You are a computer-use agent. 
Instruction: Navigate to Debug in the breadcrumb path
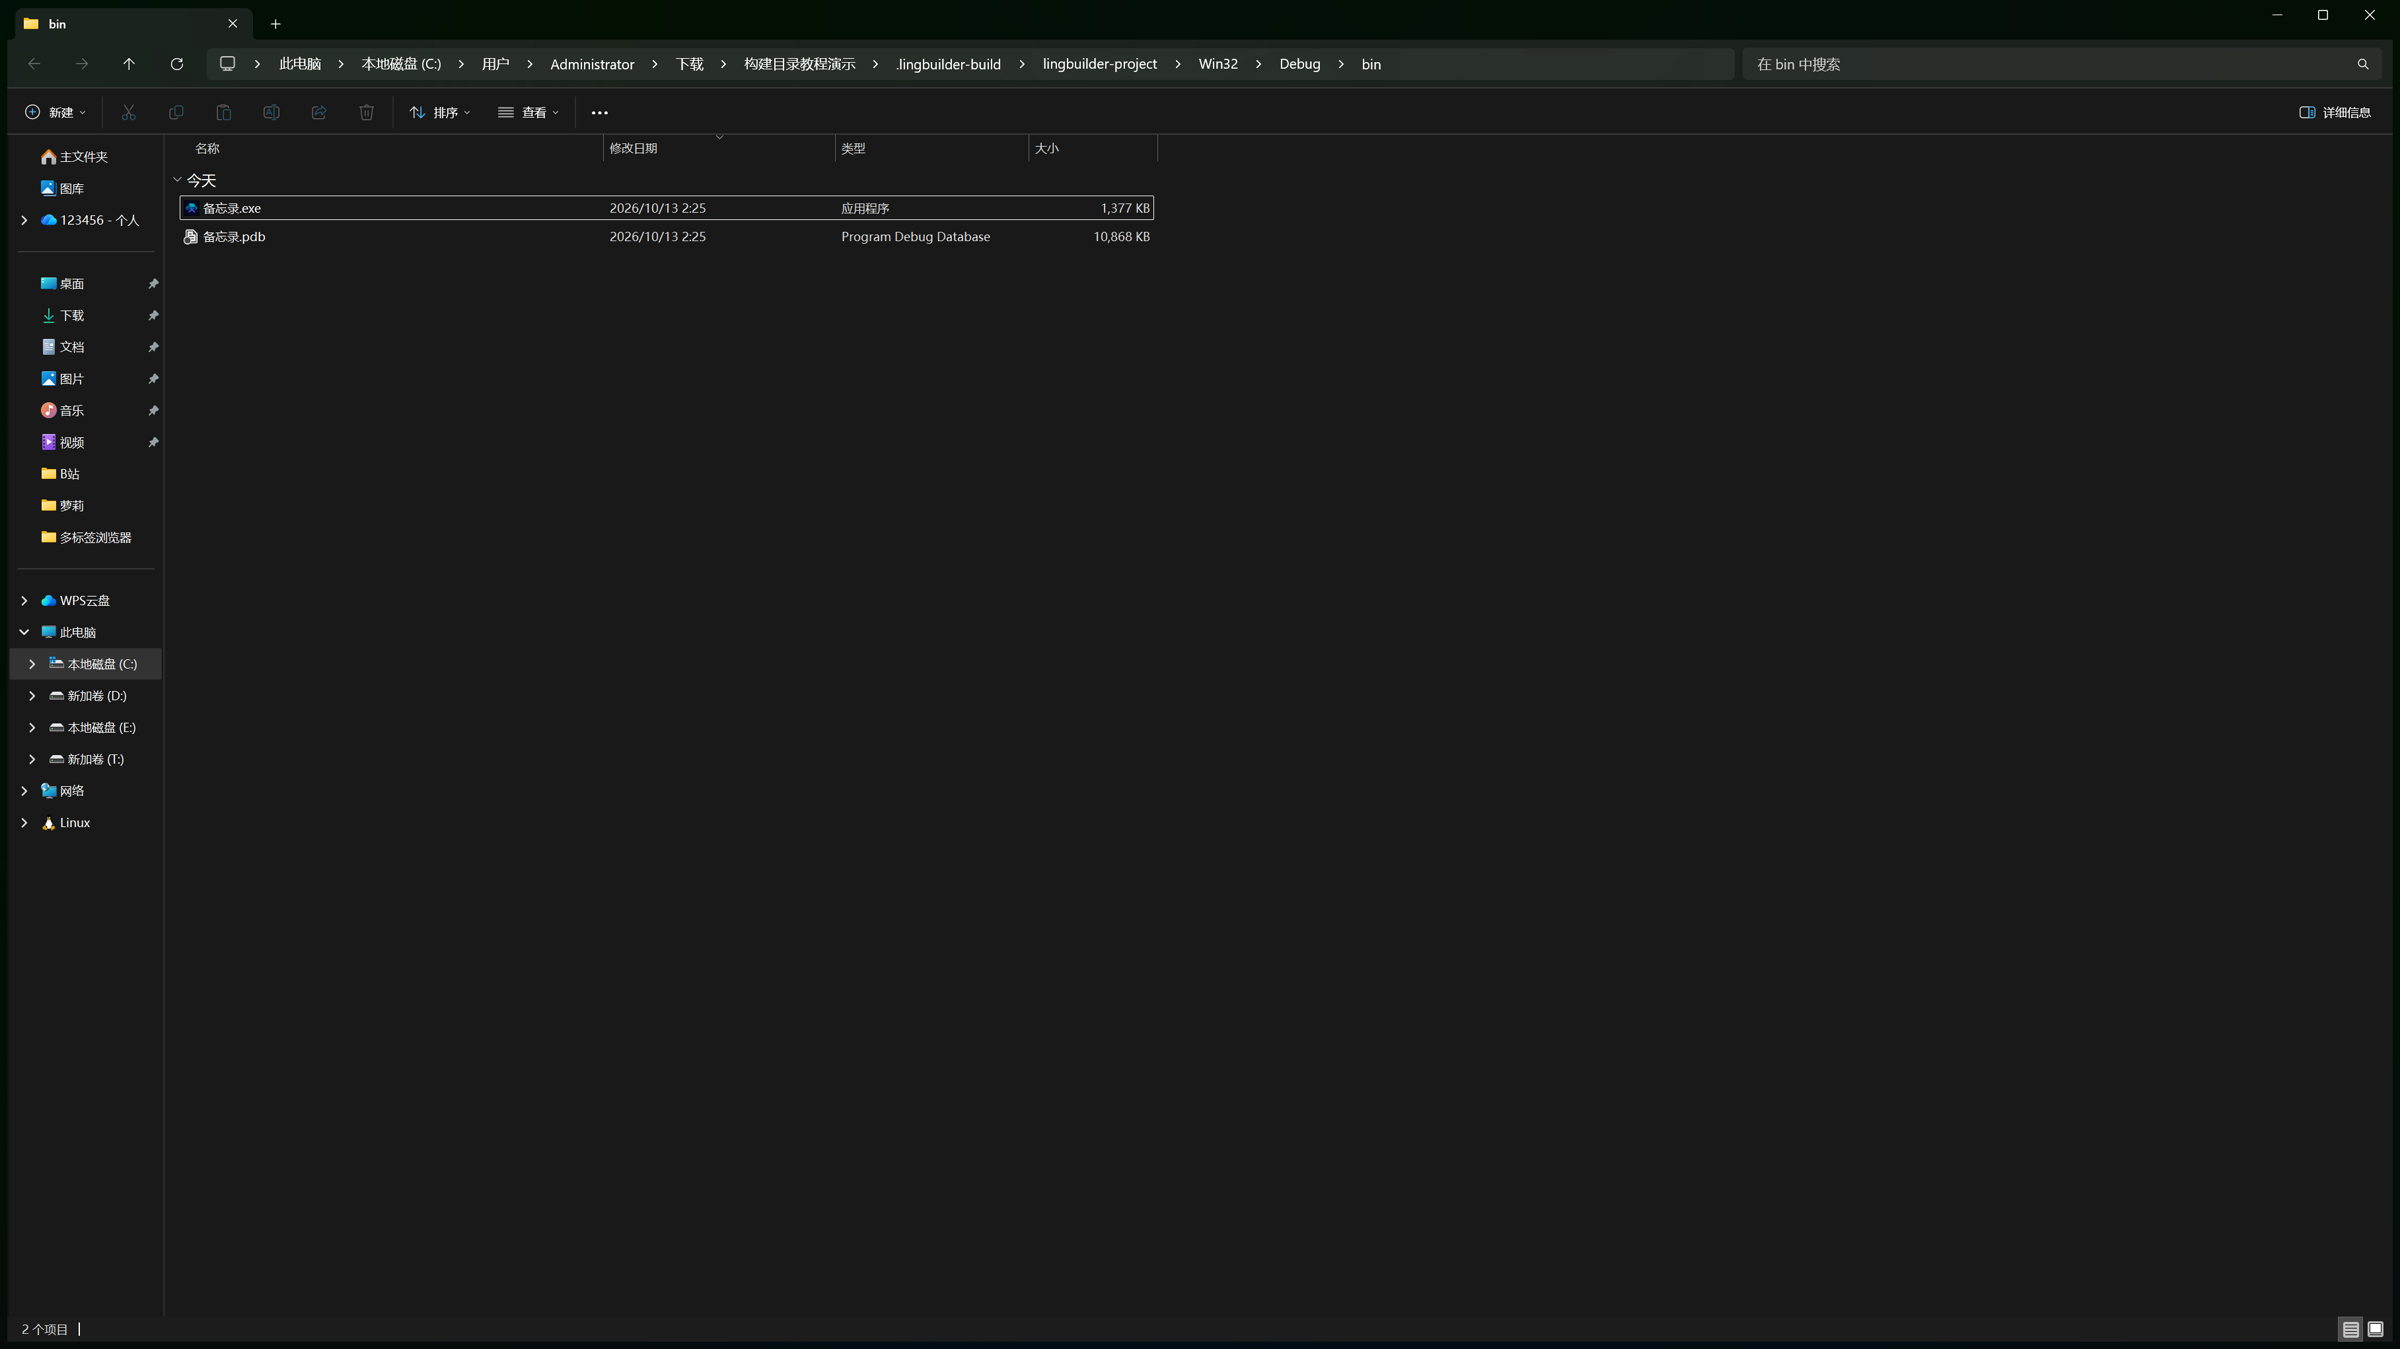tap(1300, 64)
